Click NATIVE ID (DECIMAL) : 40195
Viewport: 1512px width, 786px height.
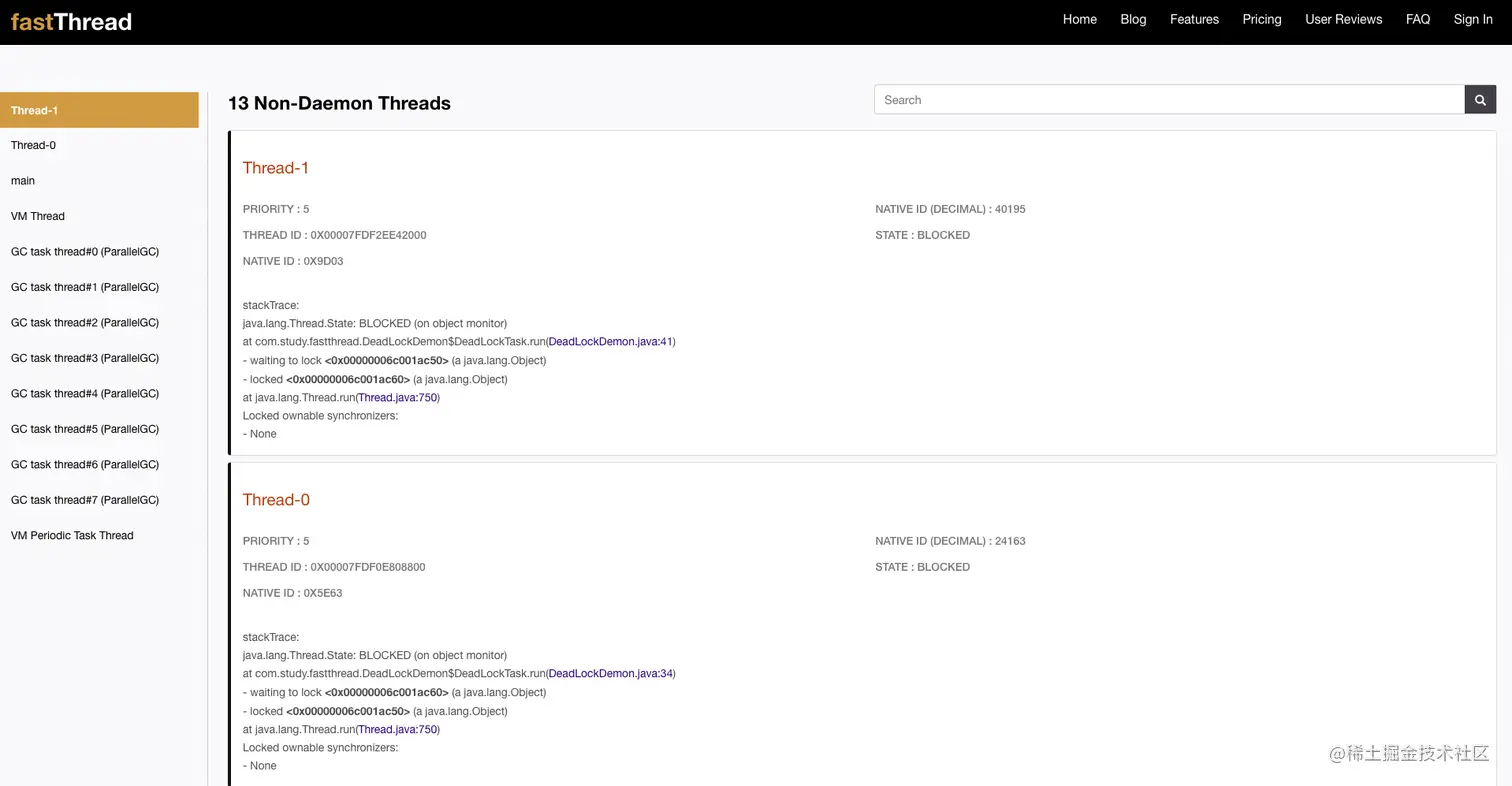pos(950,209)
